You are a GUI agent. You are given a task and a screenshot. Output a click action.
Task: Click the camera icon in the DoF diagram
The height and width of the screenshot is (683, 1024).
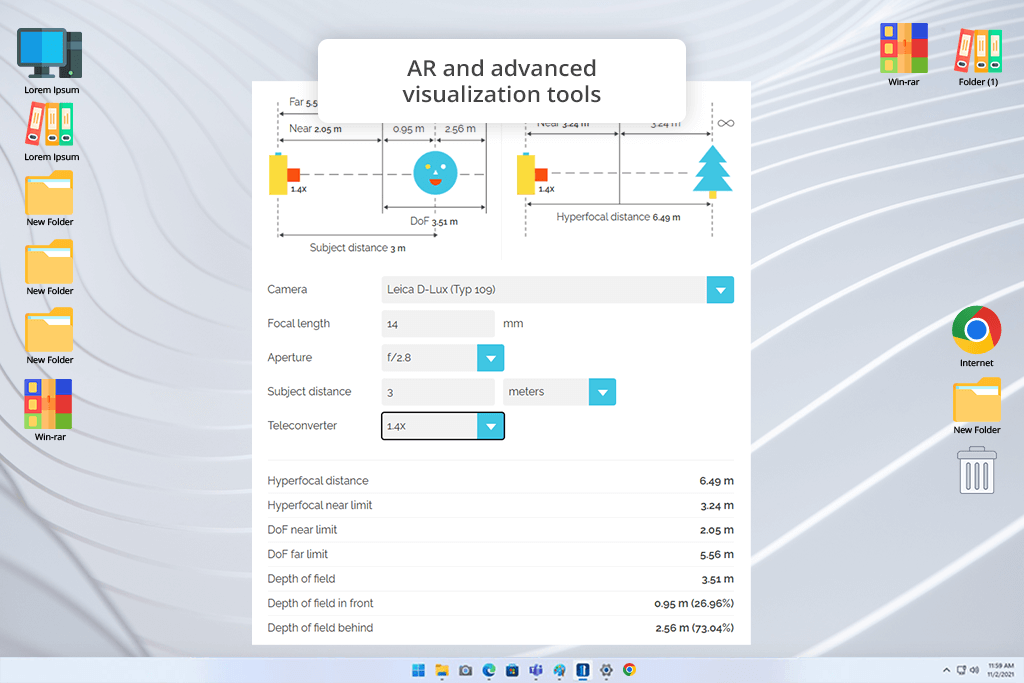(284, 174)
